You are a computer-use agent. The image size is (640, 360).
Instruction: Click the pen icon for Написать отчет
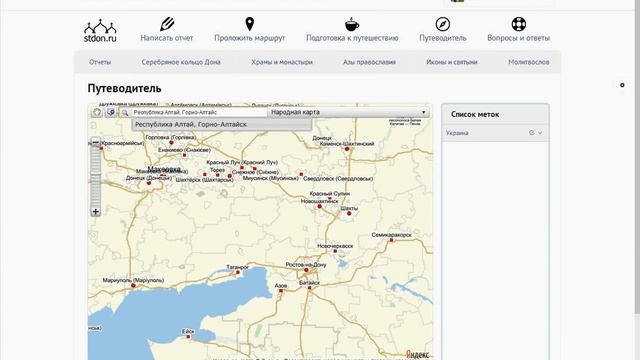(x=167, y=24)
